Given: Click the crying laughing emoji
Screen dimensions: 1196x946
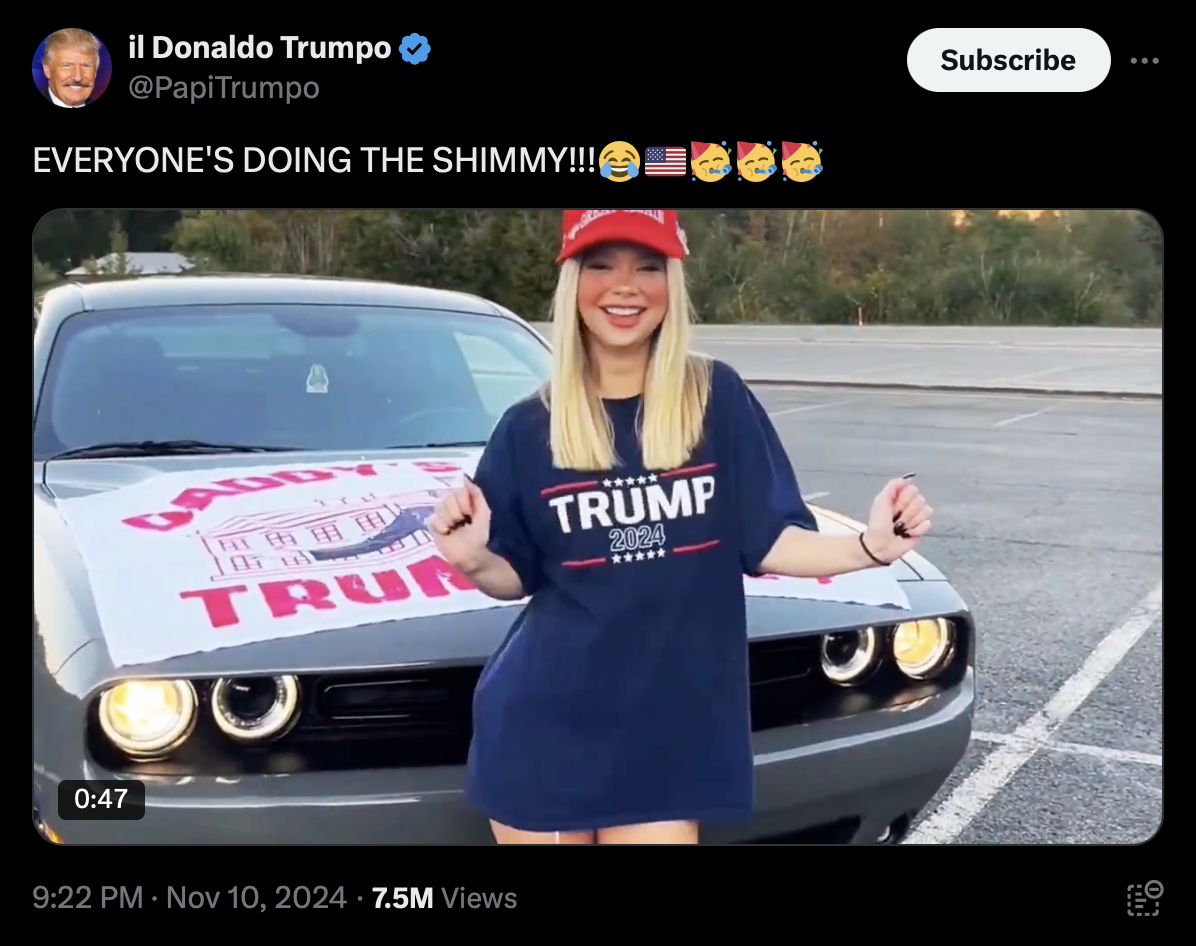Looking at the screenshot, I should pyautogui.click(x=619, y=161).
